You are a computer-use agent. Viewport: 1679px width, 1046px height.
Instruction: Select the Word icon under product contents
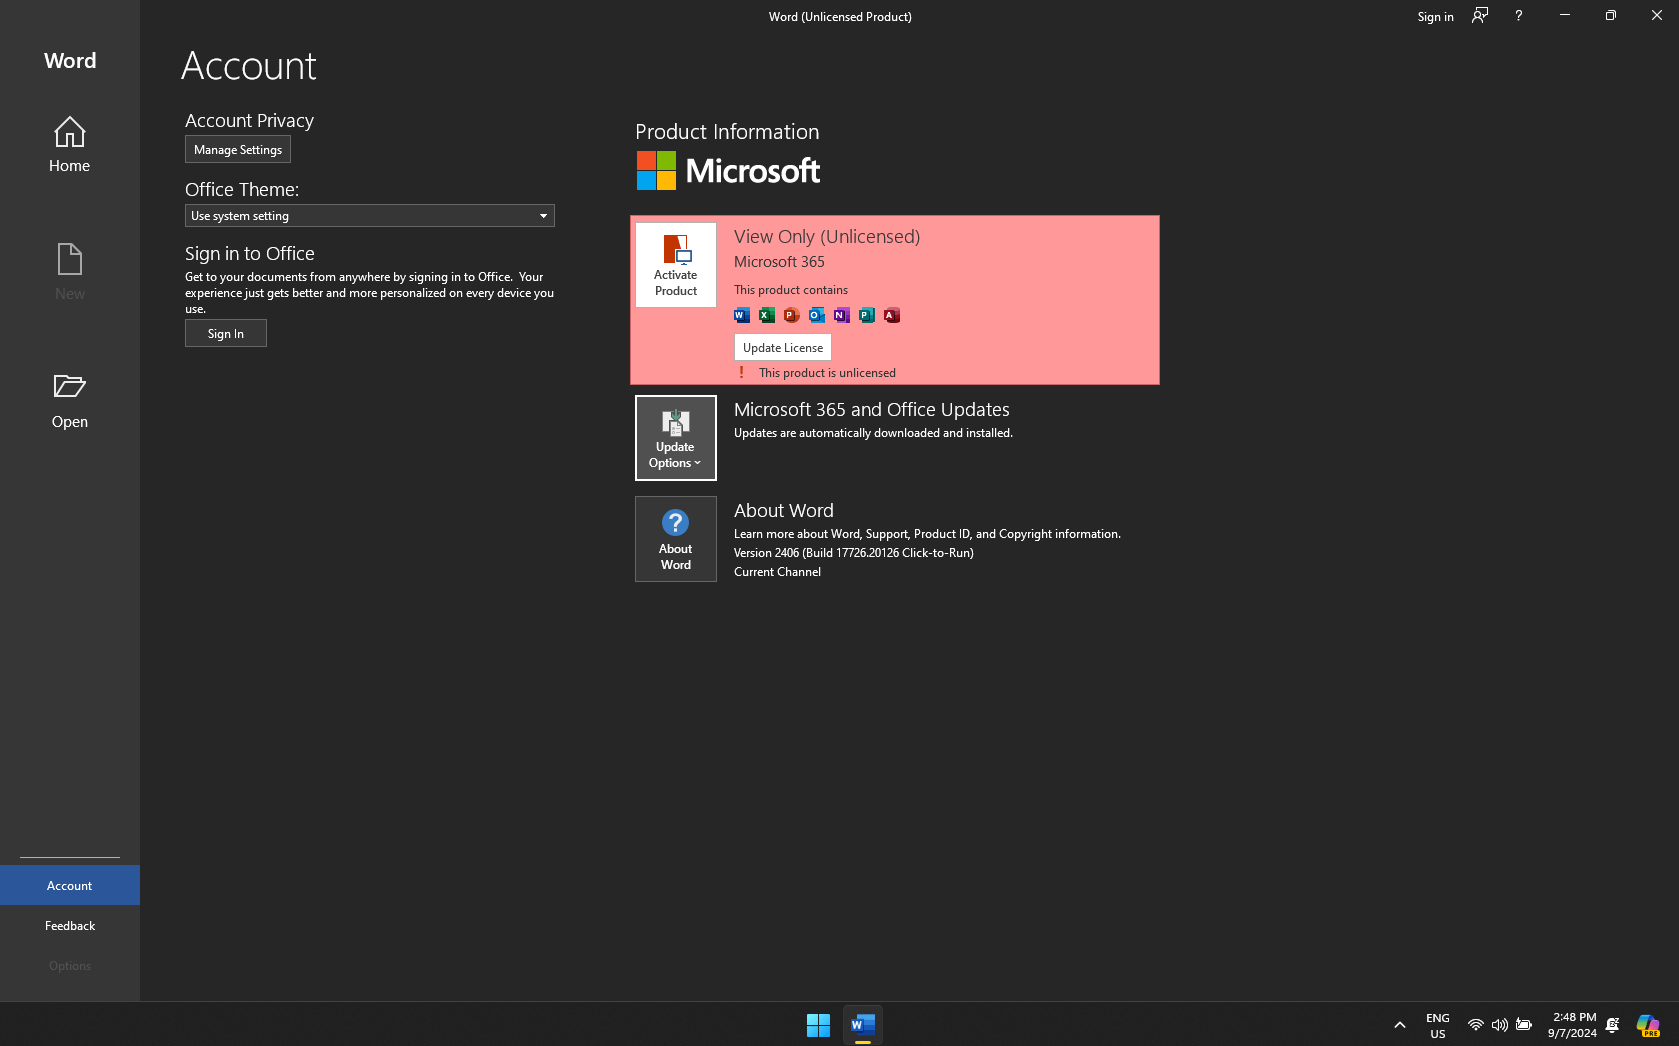click(741, 315)
